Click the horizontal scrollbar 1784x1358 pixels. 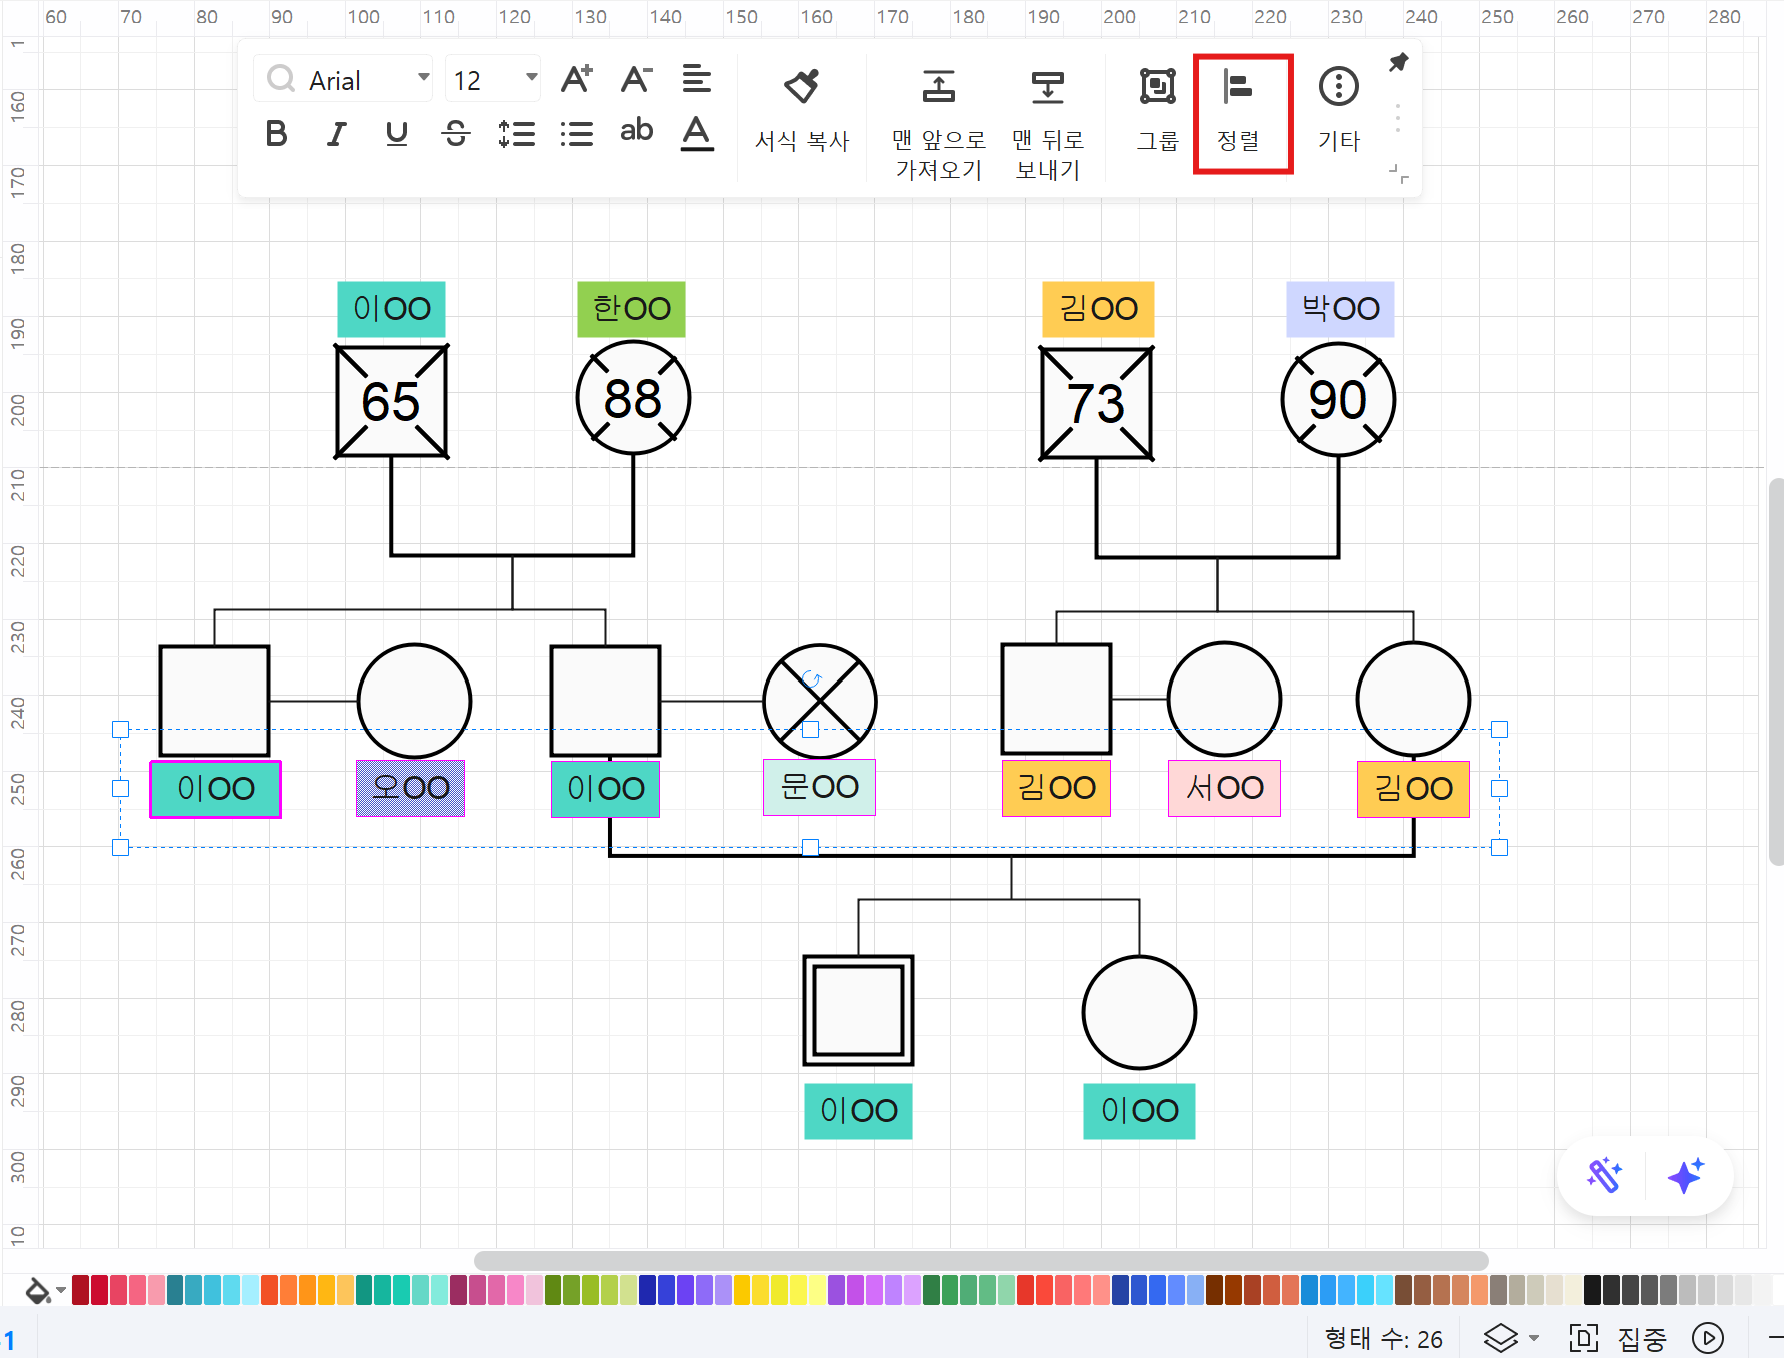coord(980,1260)
